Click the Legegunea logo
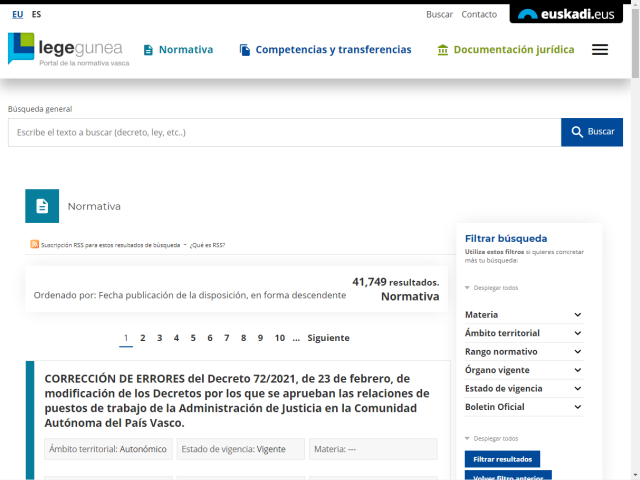 [x=69, y=49]
